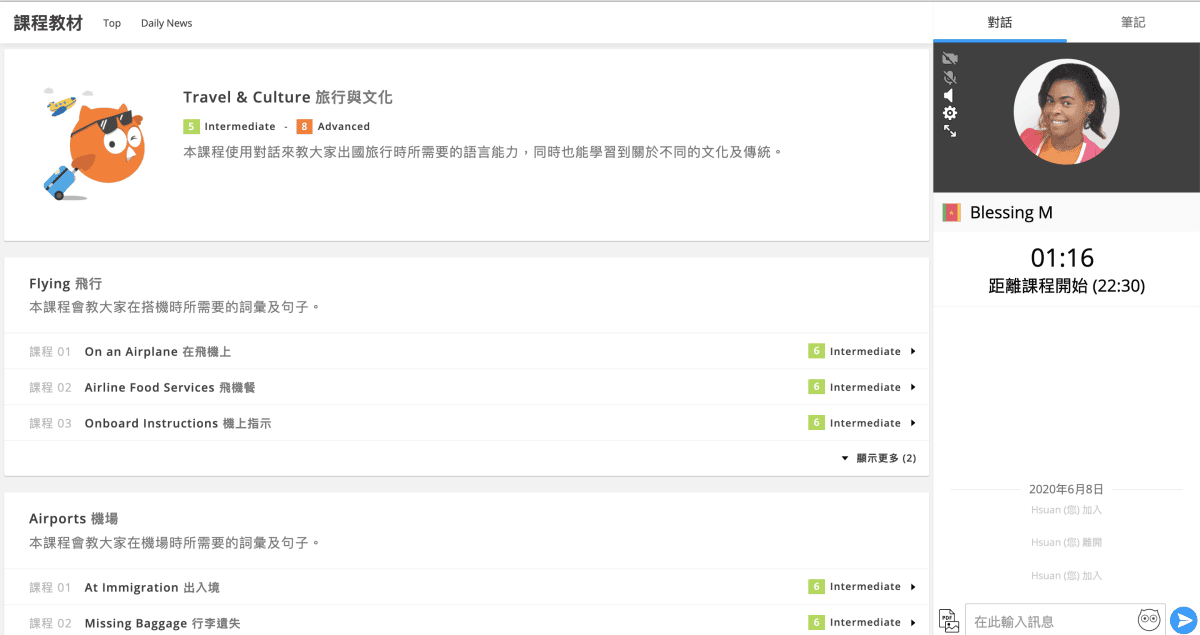
Task: Expand arrow on the Airline Food Services row
Action: pos(913,387)
